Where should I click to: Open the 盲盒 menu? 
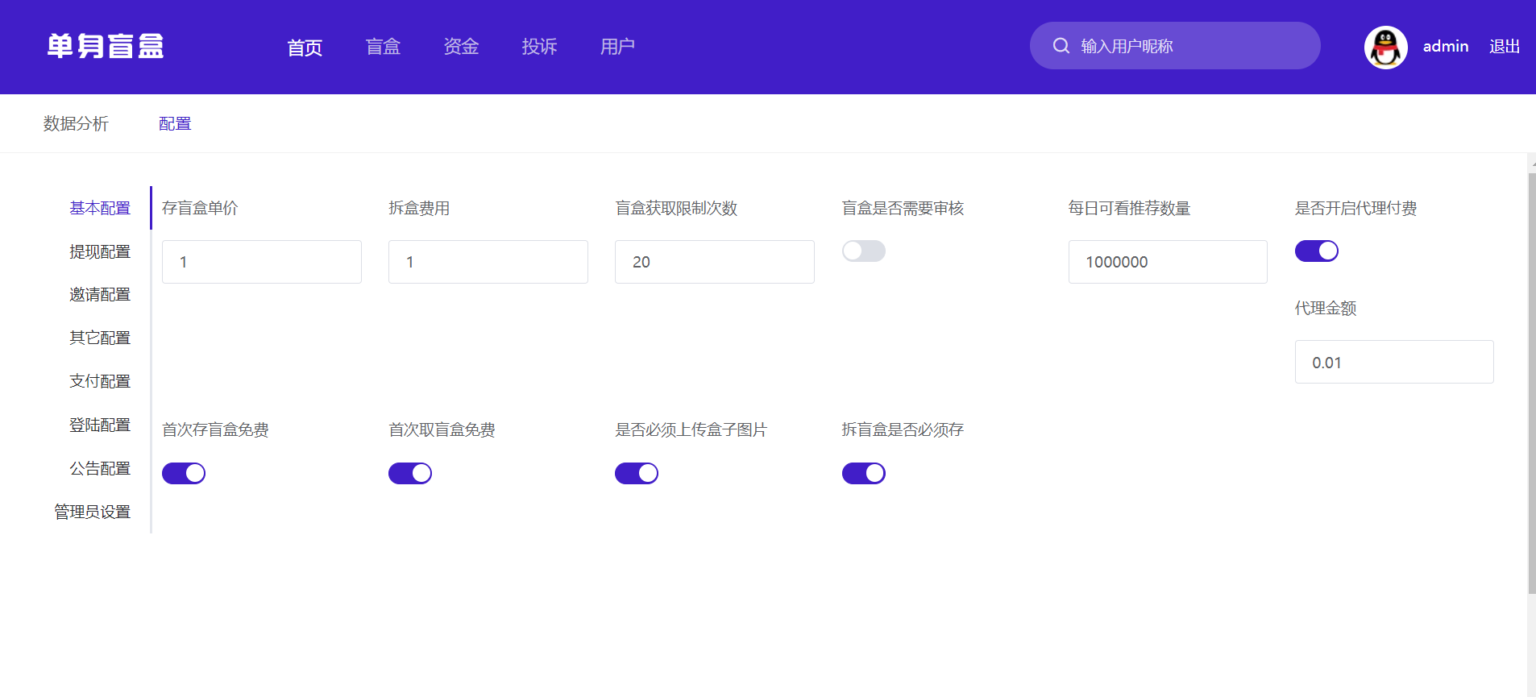pyautogui.click(x=383, y=46)
